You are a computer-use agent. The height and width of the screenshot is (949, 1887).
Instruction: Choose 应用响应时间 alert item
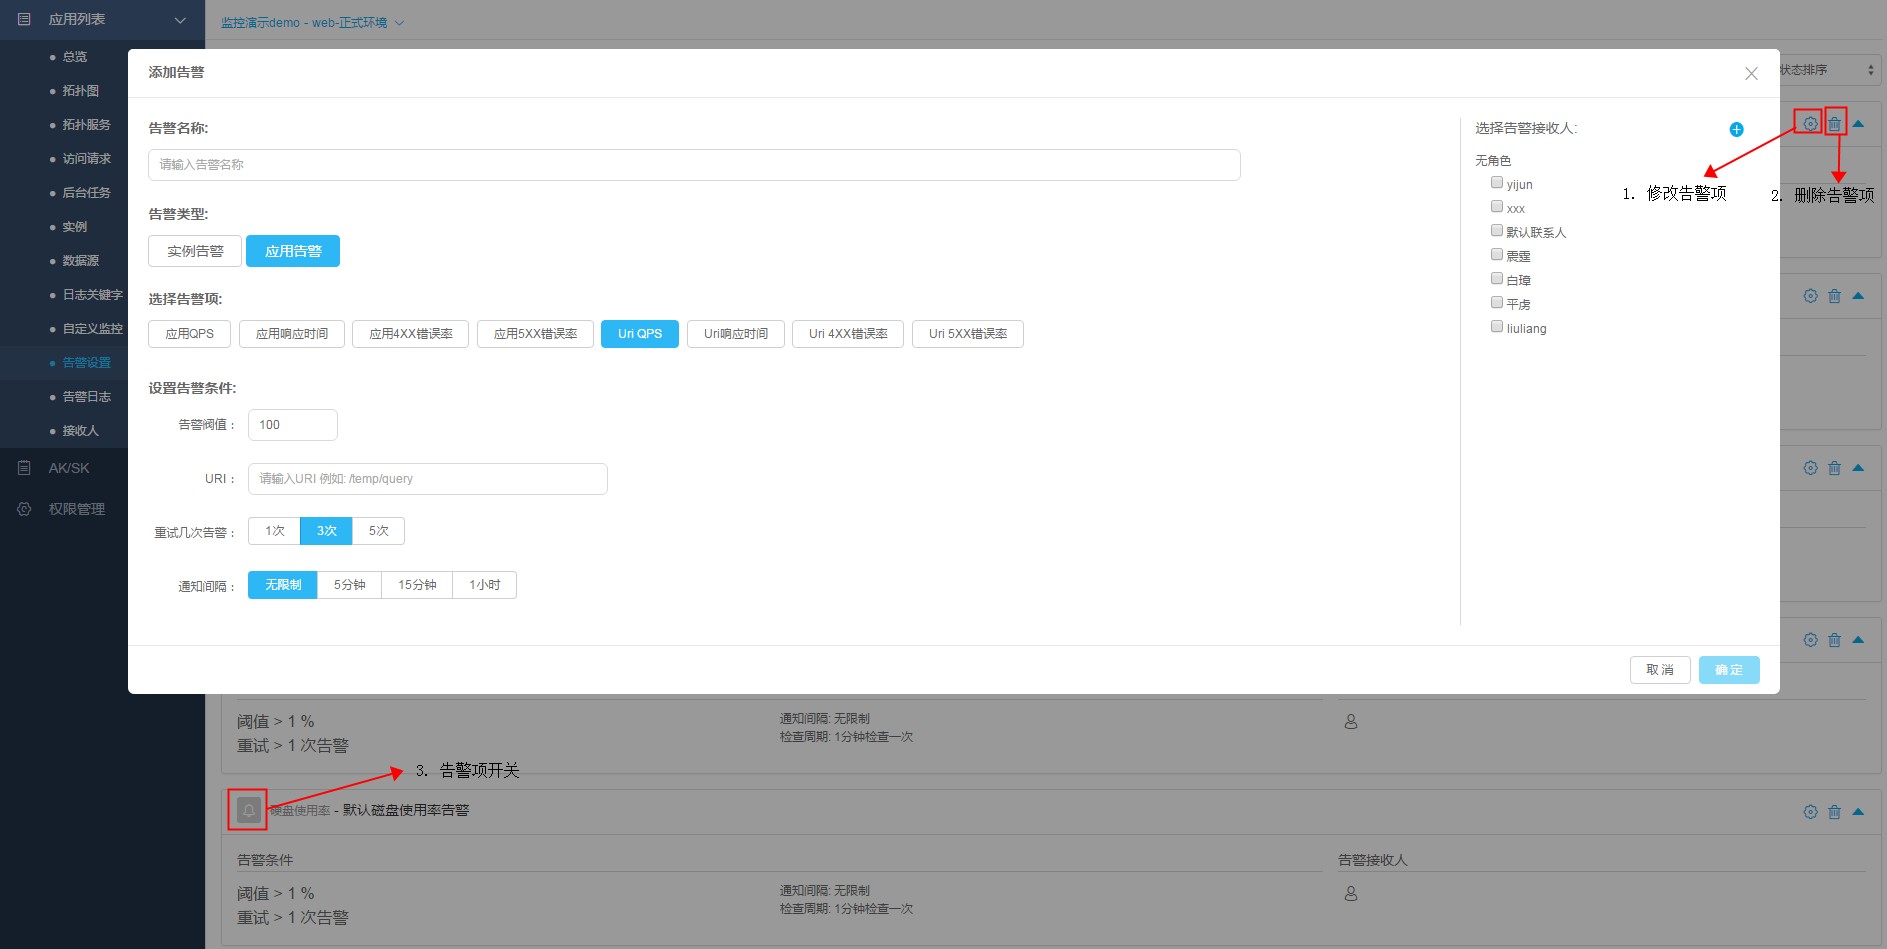(292, 334)
